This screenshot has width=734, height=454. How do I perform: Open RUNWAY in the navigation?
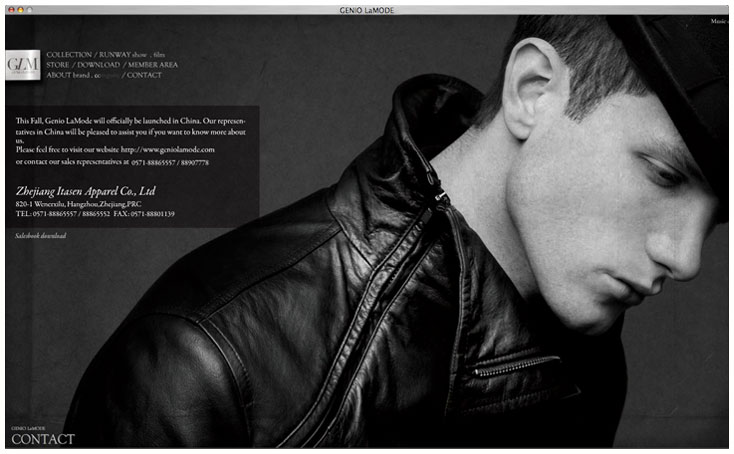tap(114, 55)
